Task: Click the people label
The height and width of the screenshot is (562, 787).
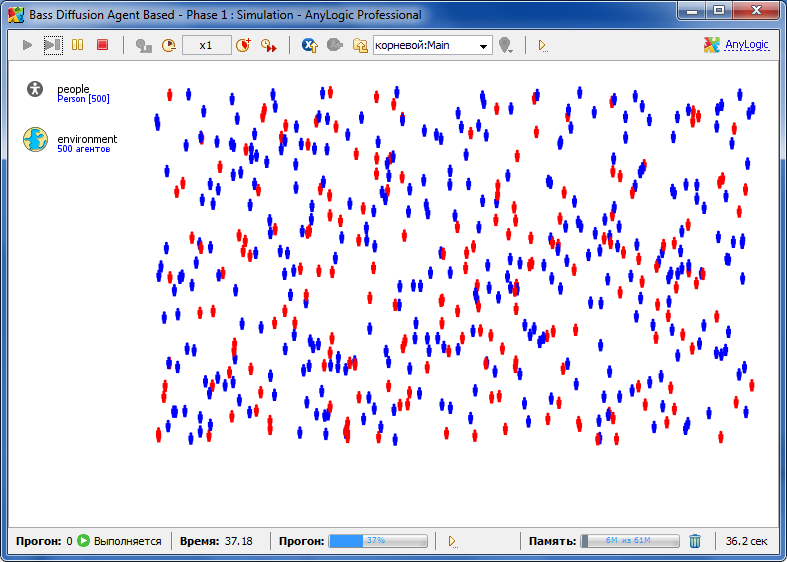Action: pyautogui.click(x=73, y=89)
